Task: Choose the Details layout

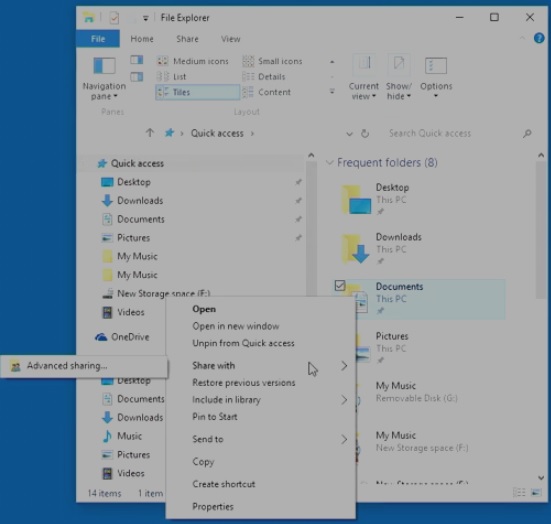Action: tap(264, 77)
